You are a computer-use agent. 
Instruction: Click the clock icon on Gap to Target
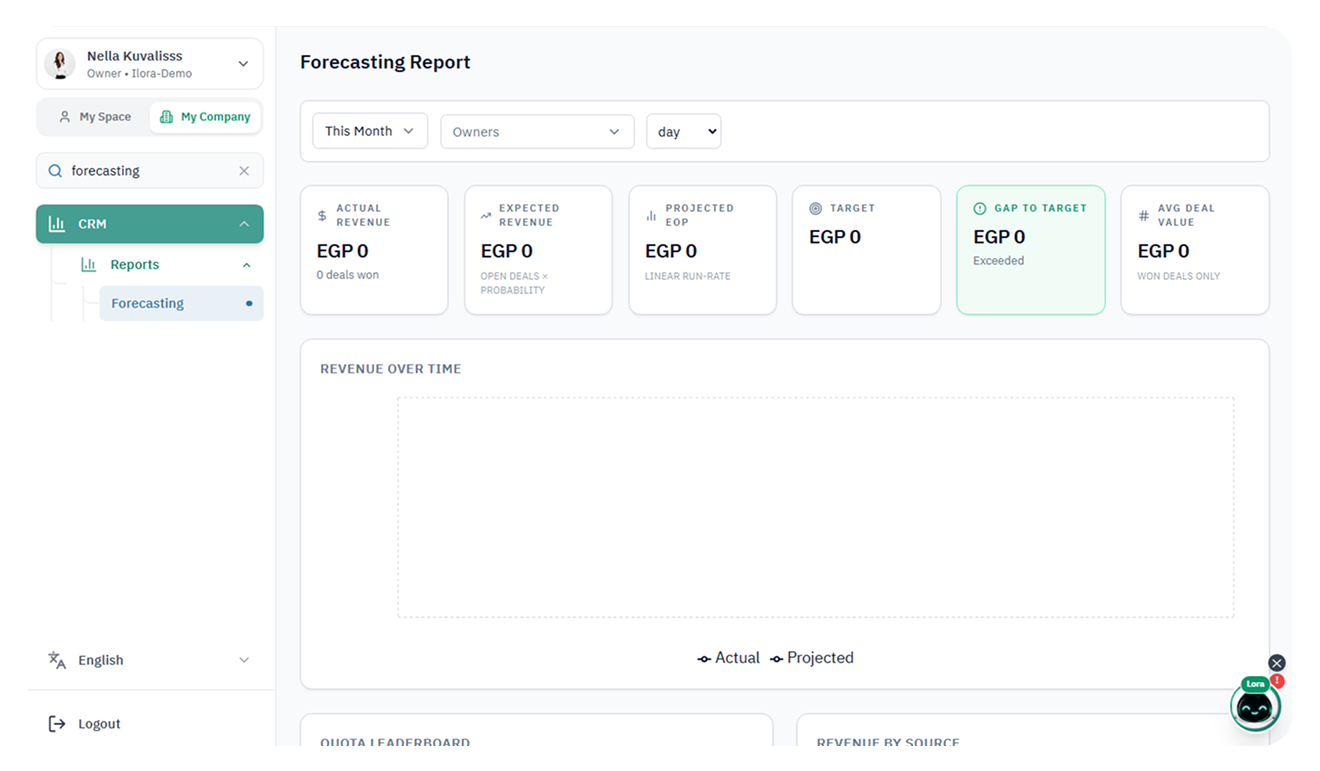pyautogui.click(x=980, y=208)
